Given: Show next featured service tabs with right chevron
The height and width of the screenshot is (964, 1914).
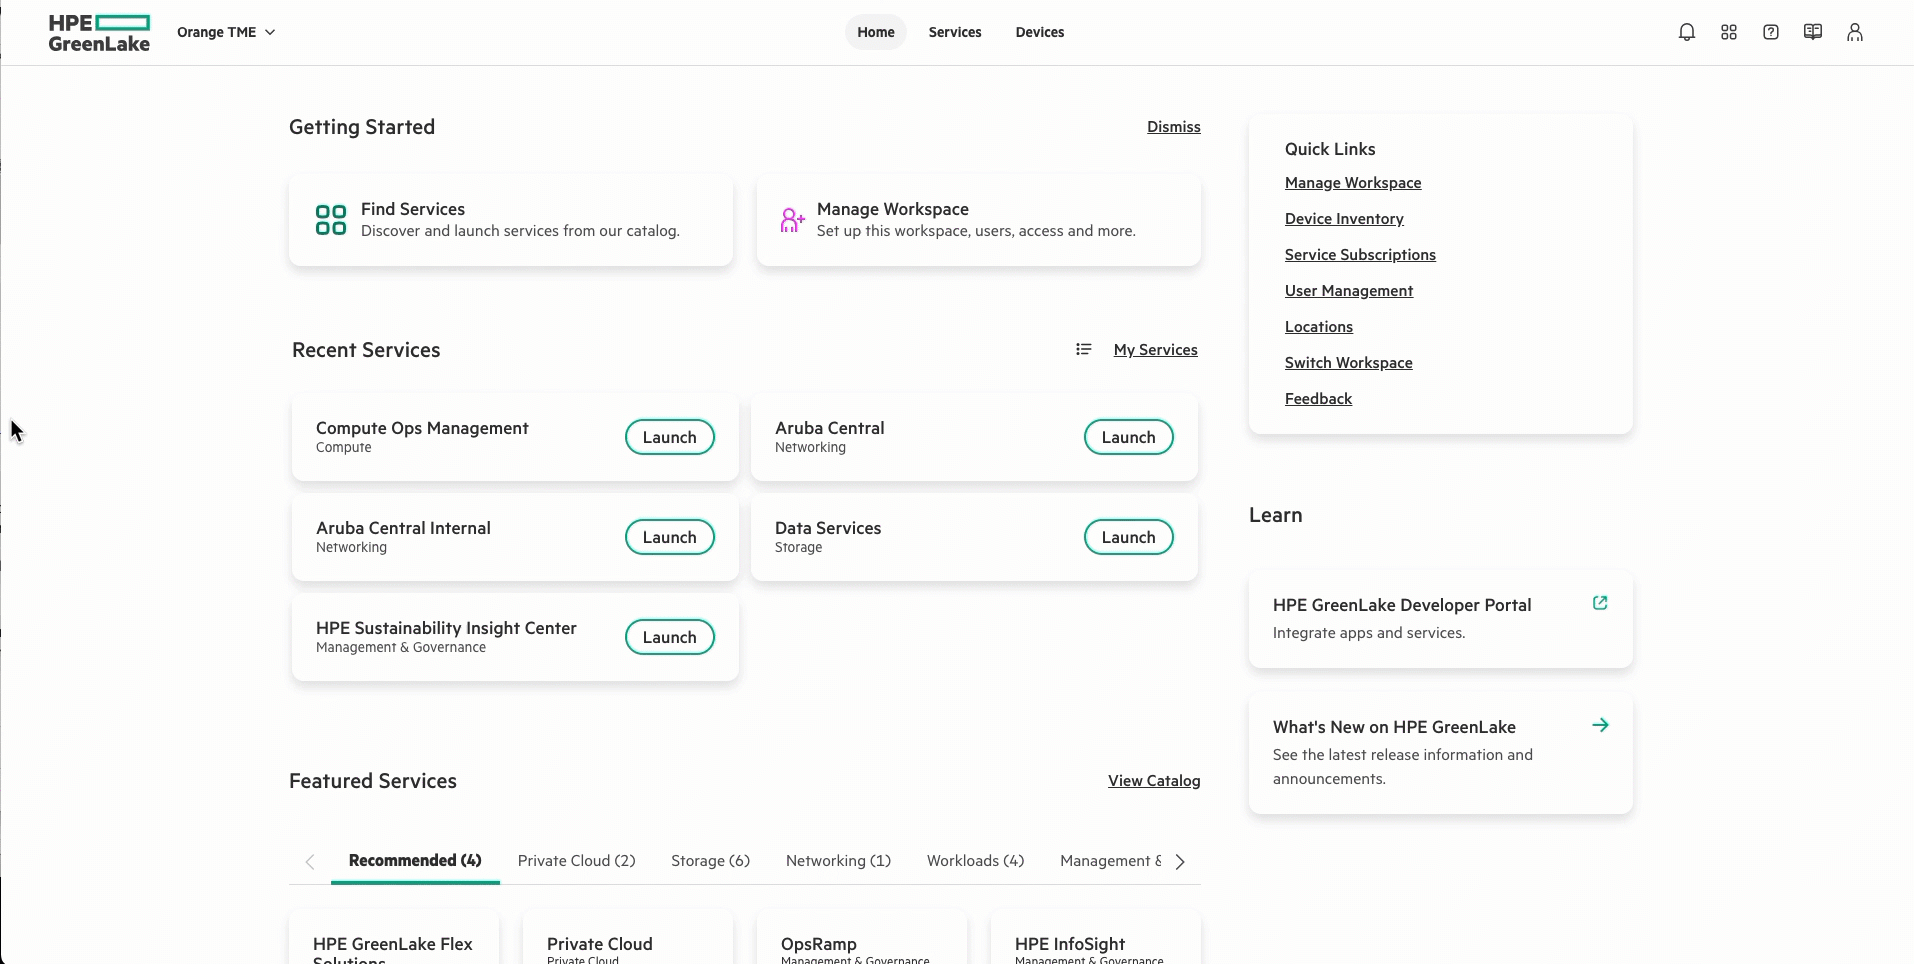Looking at the screenshot, I should (1180, 862).
